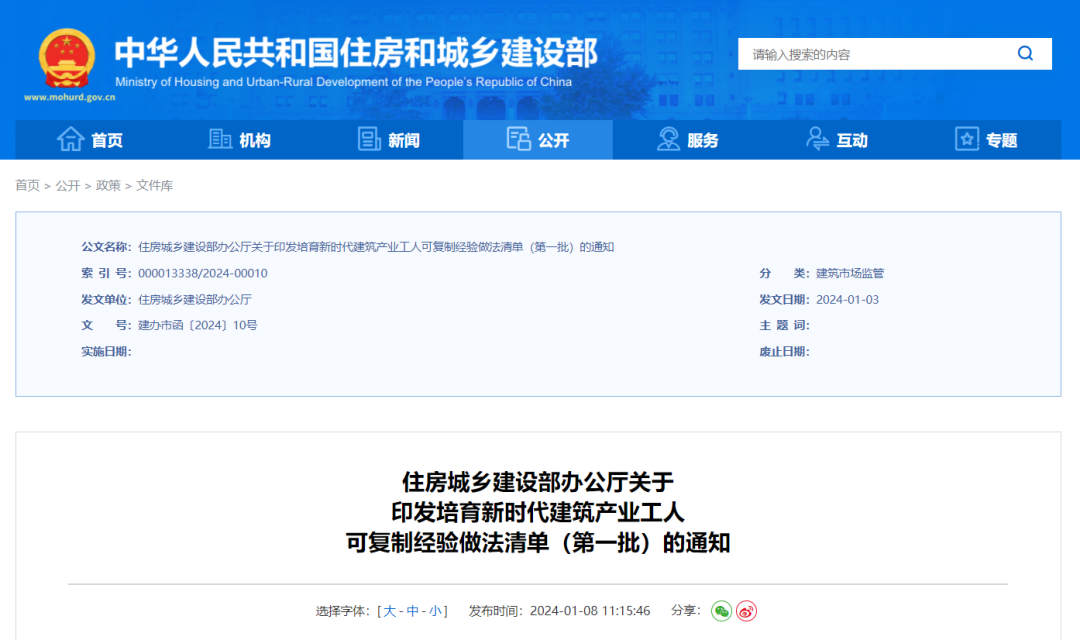
Task: Share via the WeChat icon
Action: (x=721, y=611)
